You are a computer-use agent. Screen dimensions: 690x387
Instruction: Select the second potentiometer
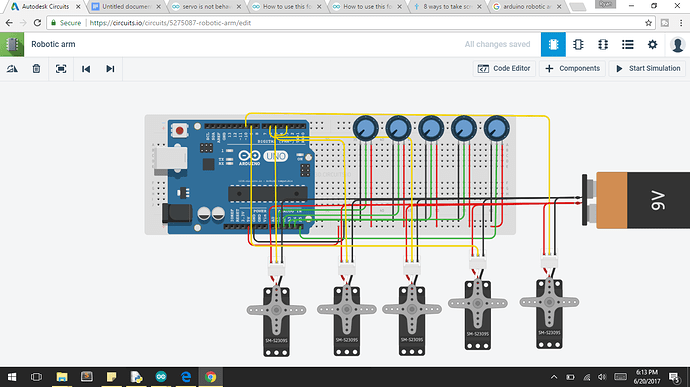(398, 128)
